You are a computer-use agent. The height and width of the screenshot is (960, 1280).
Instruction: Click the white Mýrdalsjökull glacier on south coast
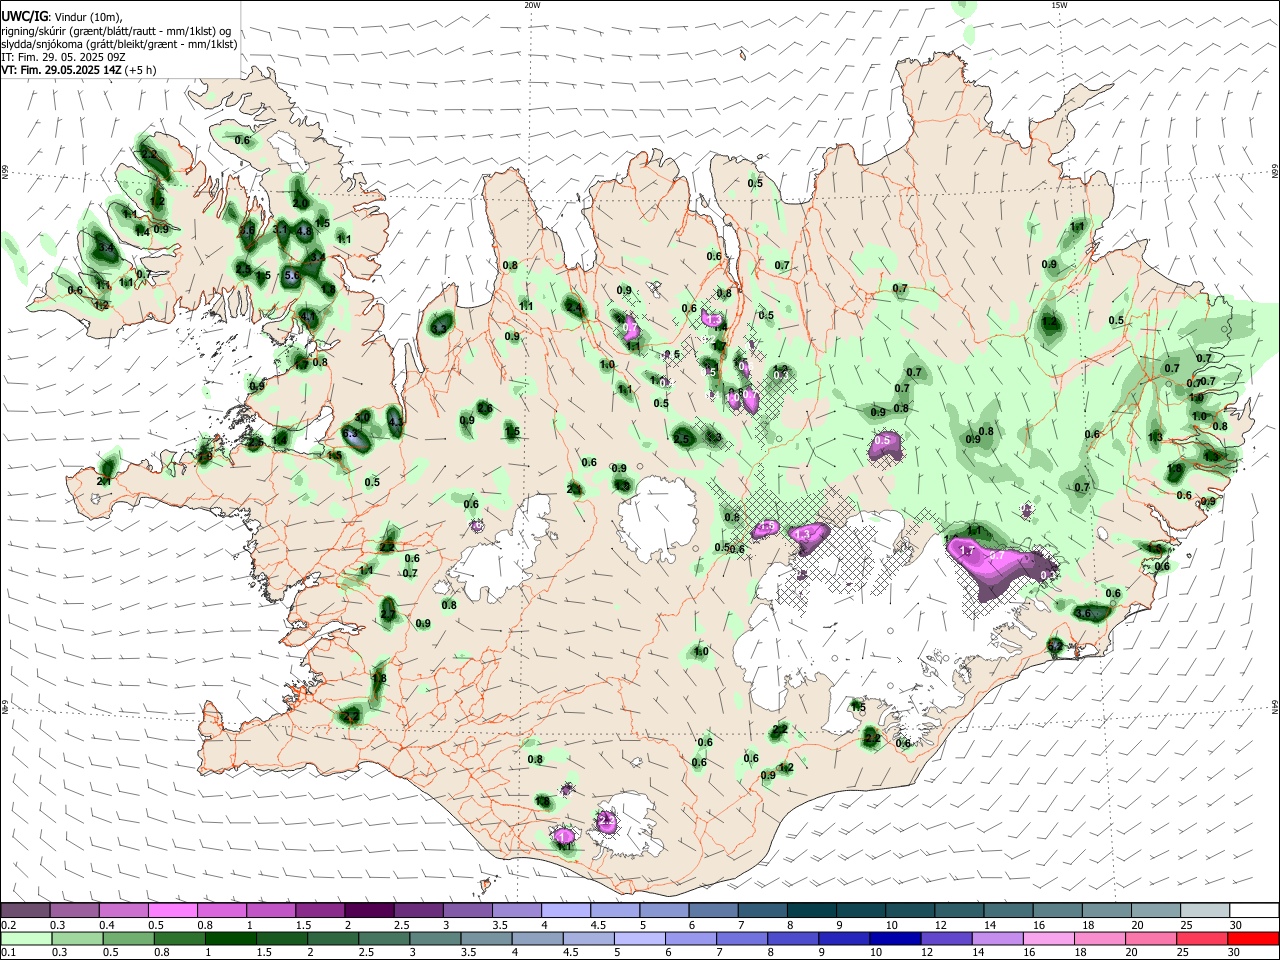coord(635,828)
